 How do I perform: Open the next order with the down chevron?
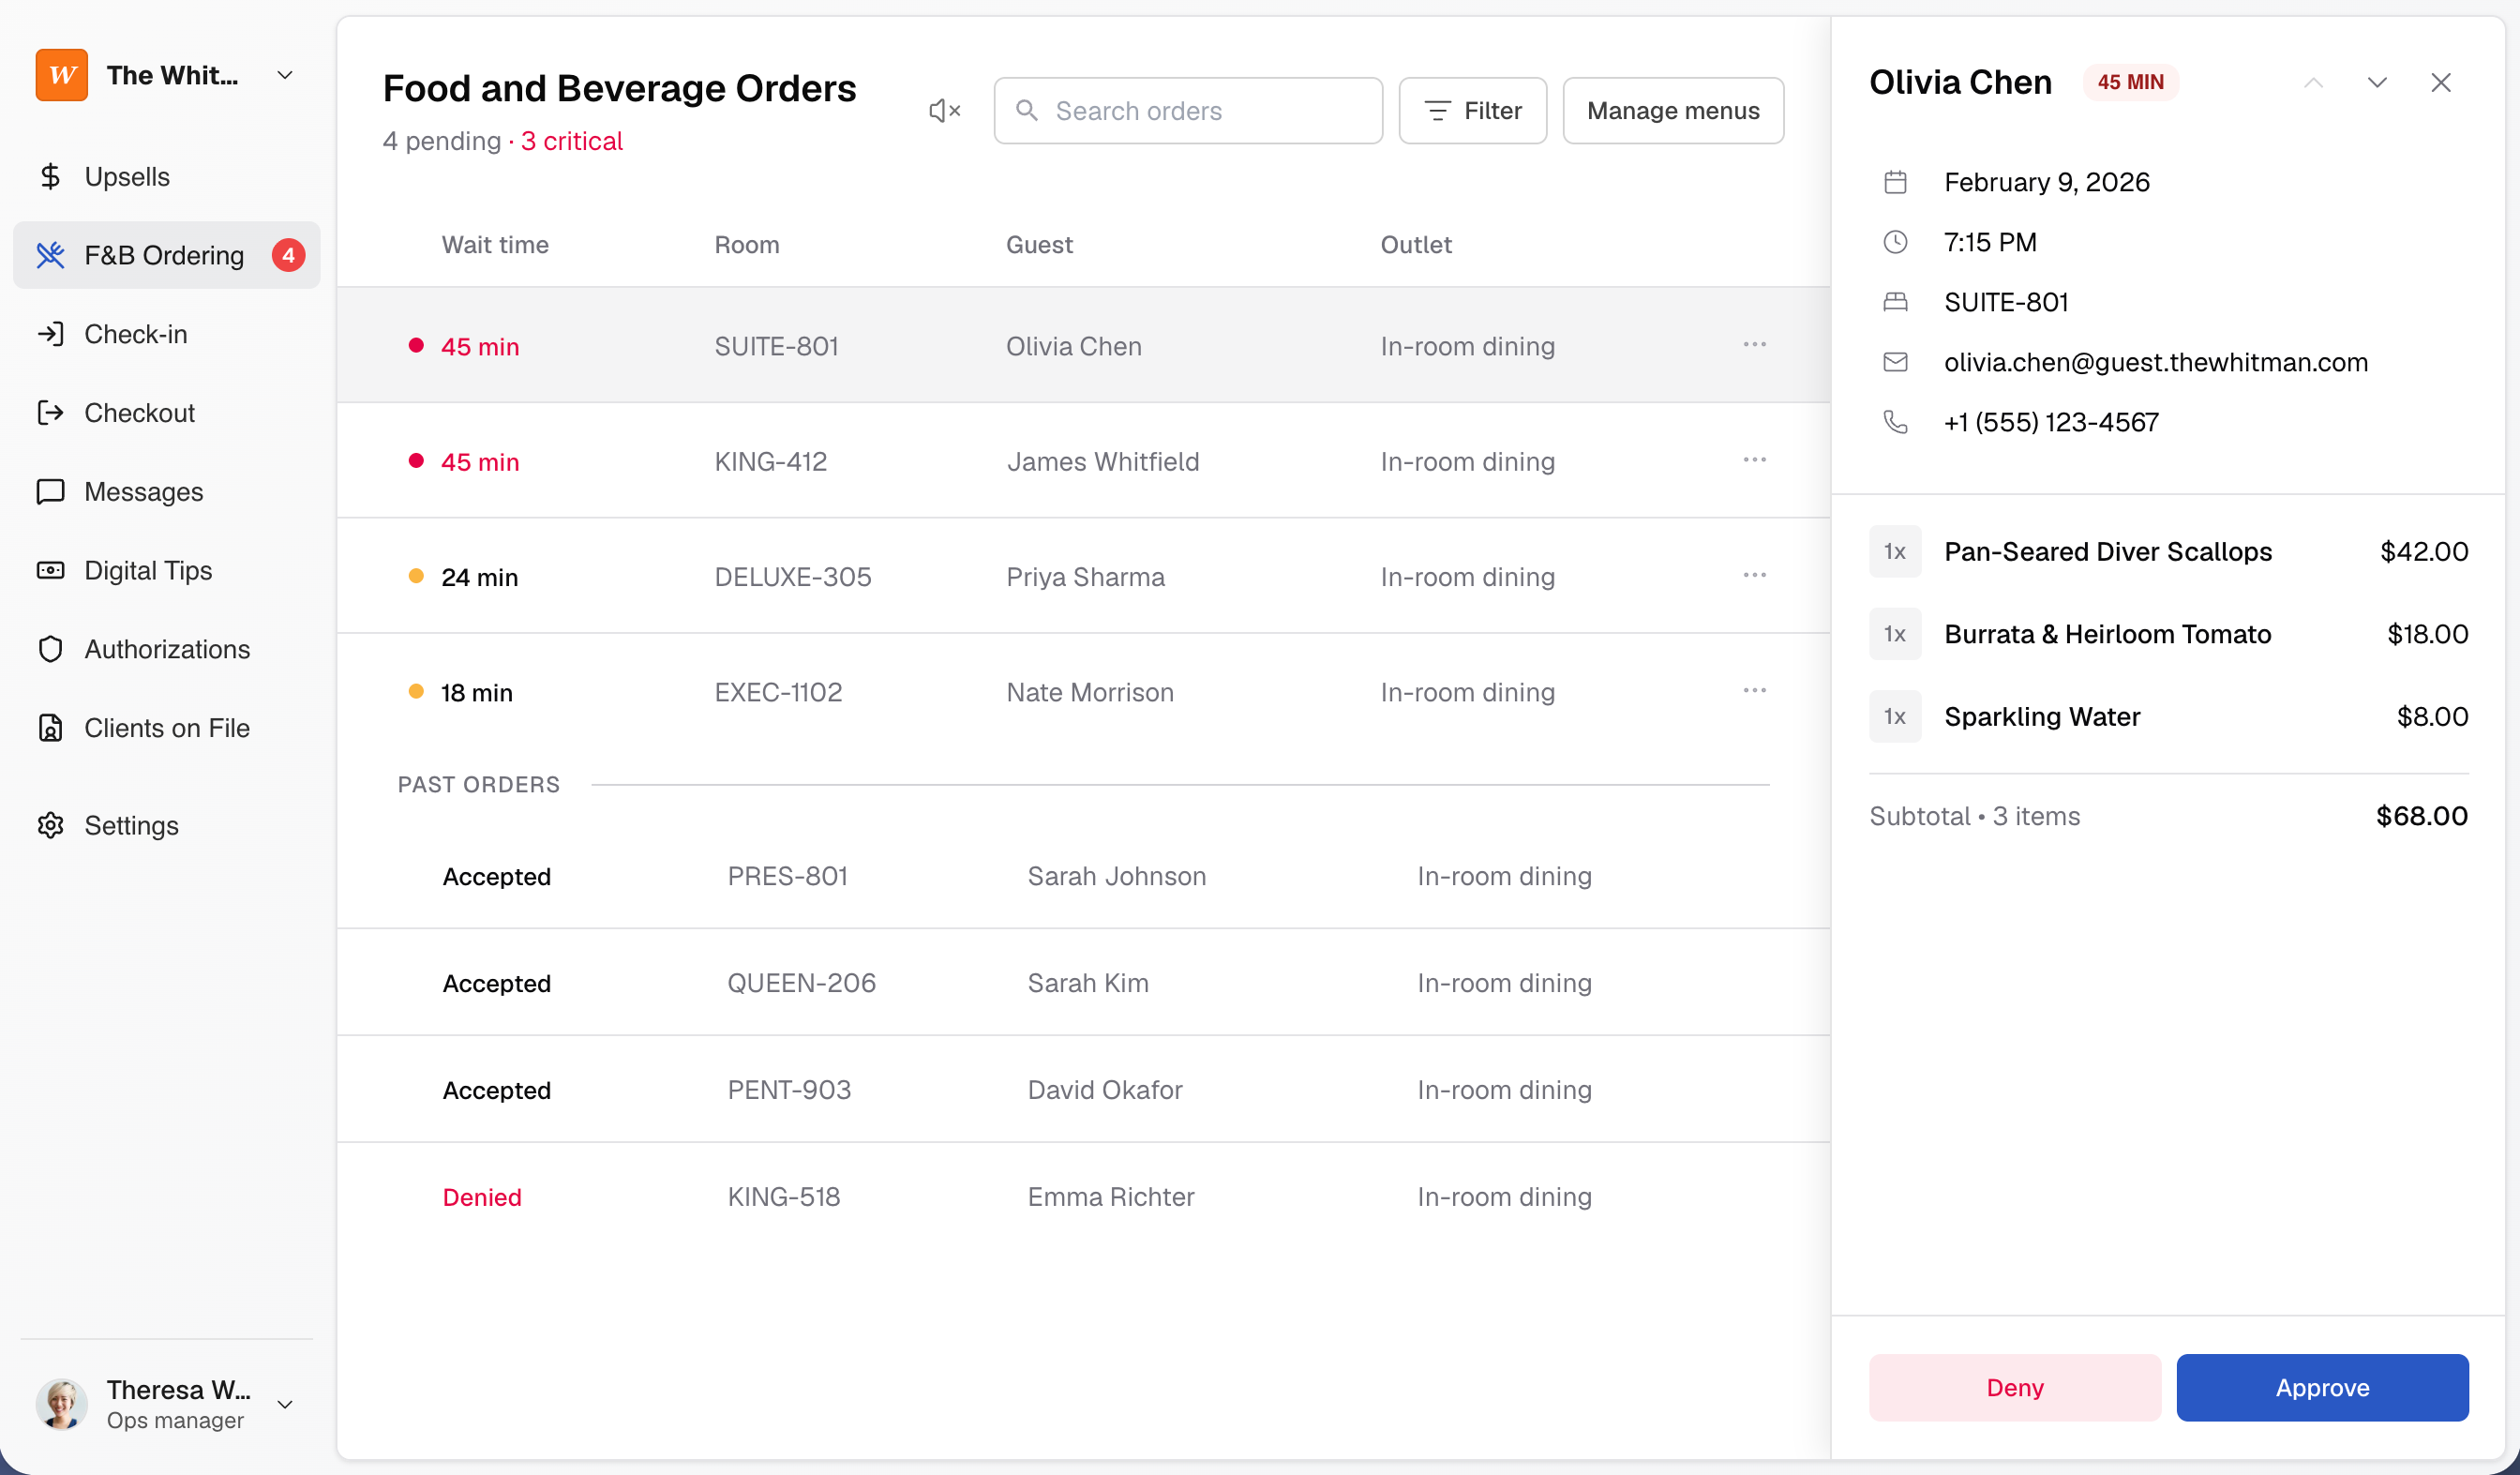click(2377, 82)
